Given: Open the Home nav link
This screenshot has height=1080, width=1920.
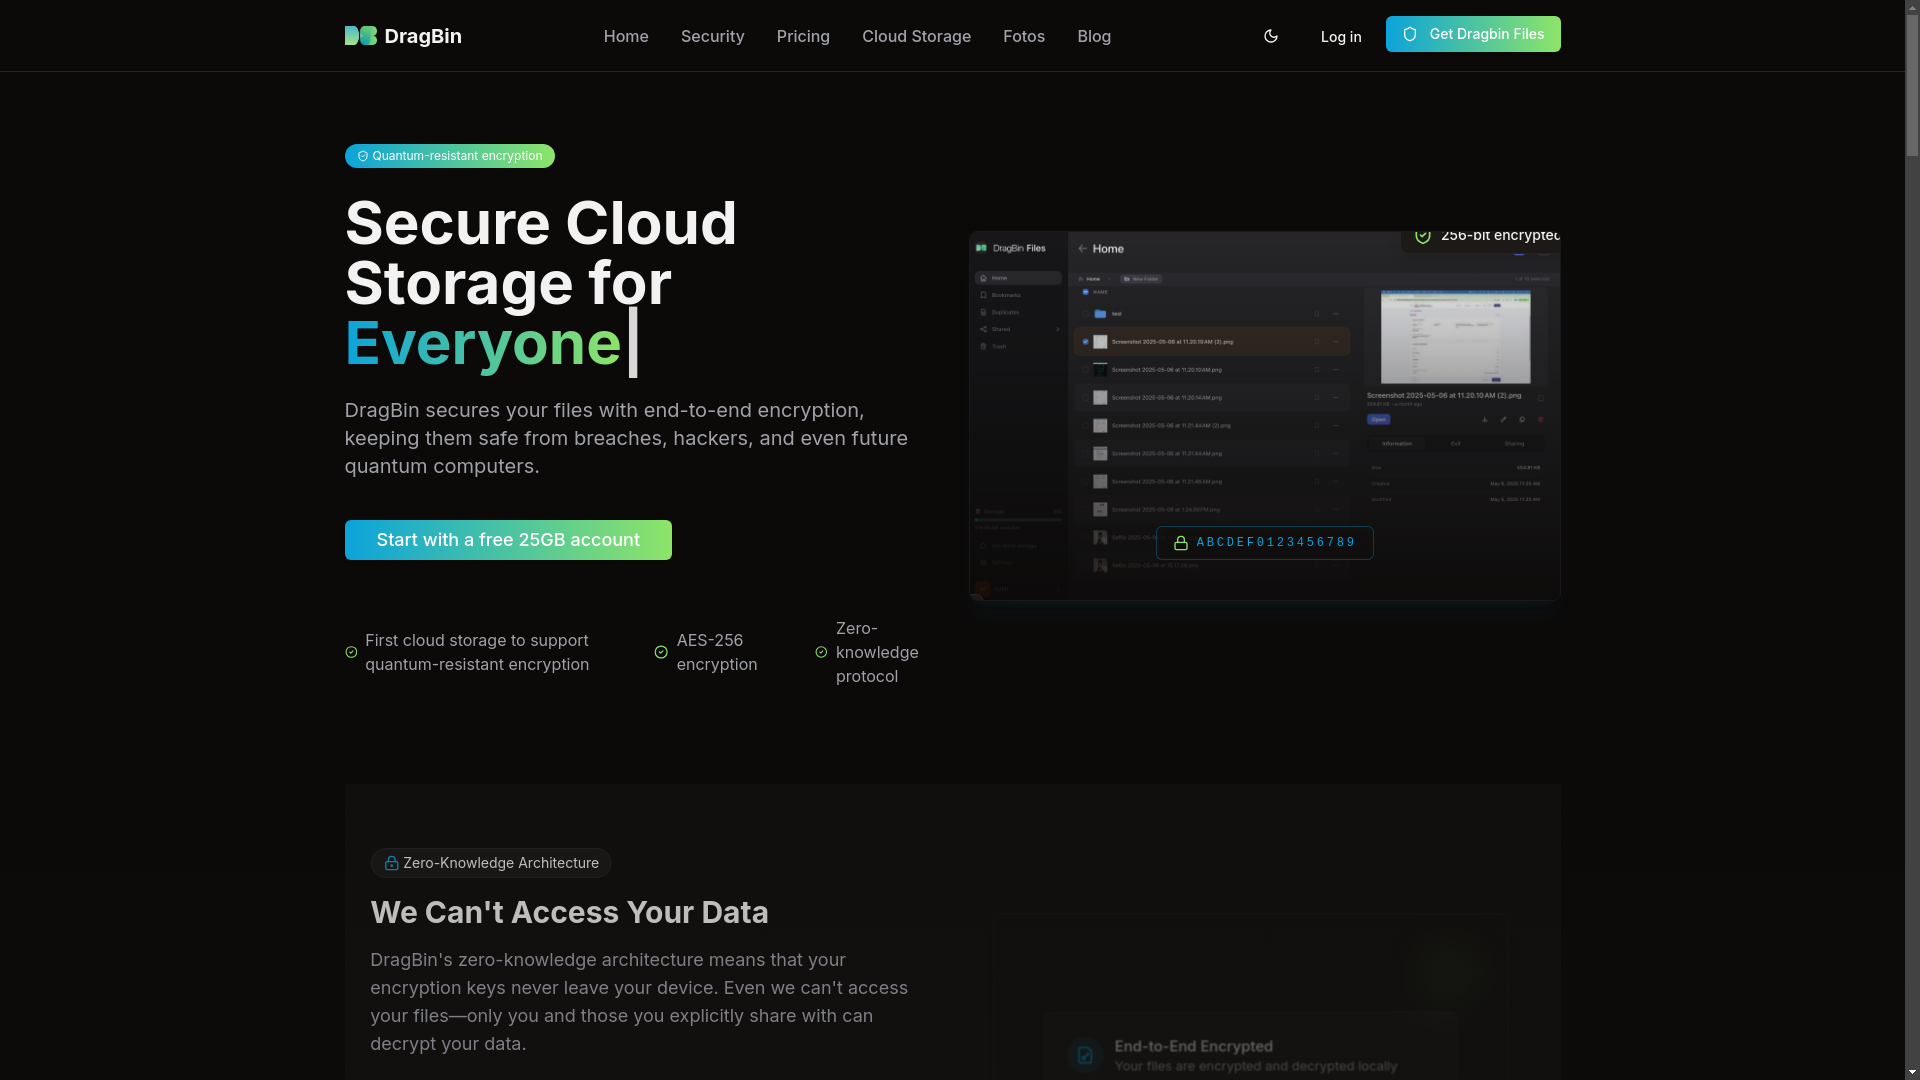Looking at the screenshot, I should click(626, 36).
